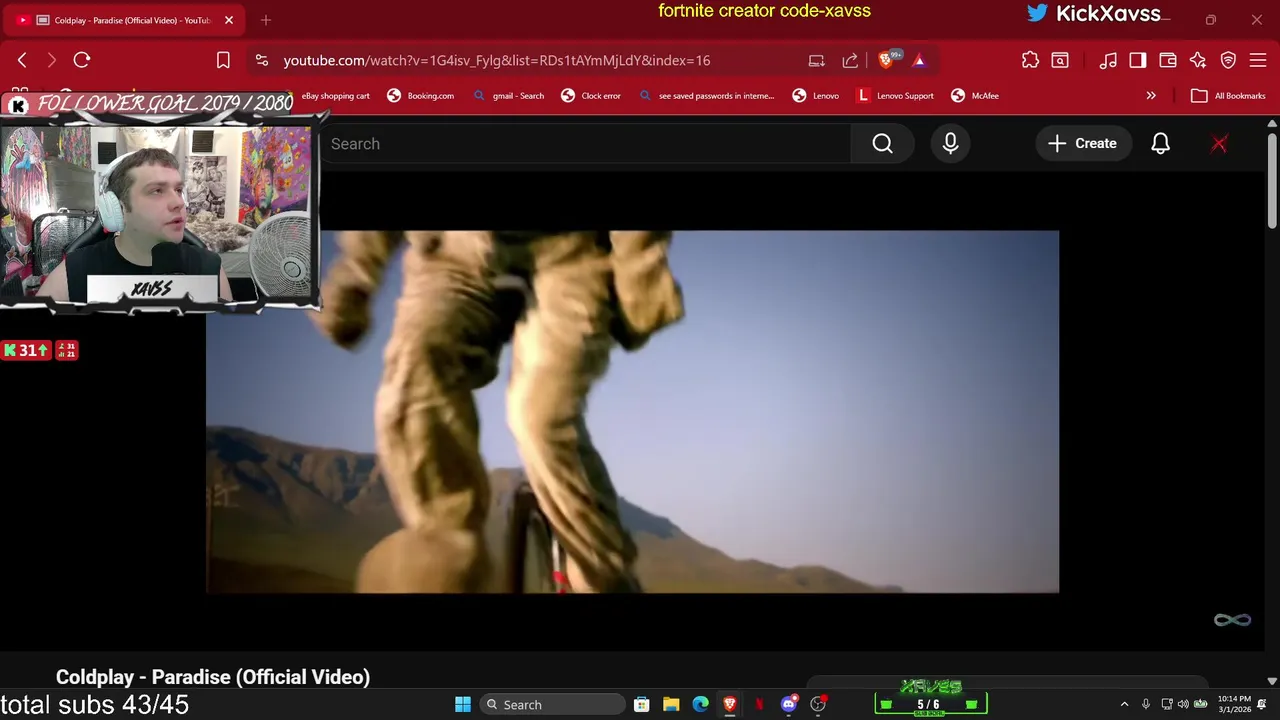Open volume control in system tray
This screenshot has height=720, width=1280.
click(x=1184, y=705)
